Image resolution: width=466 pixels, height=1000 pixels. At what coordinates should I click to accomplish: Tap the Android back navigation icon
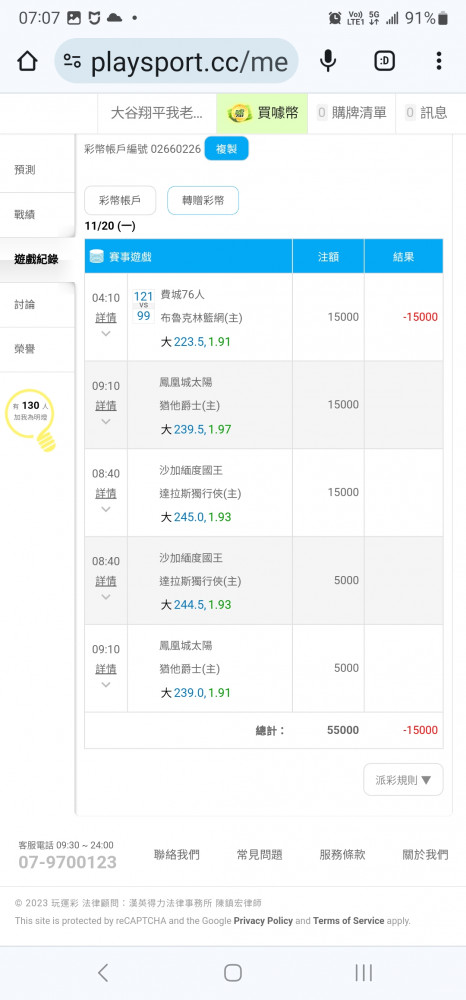[103, 973]
